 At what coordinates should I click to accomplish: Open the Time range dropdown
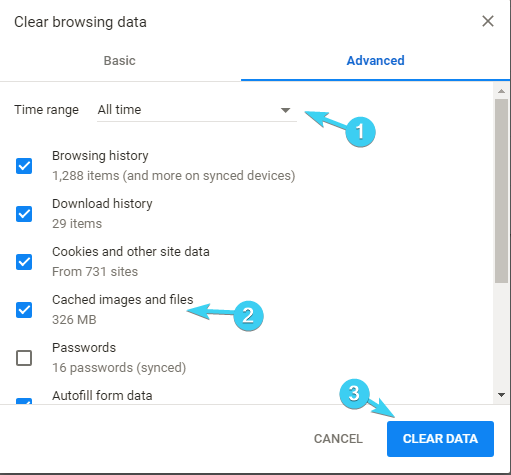tap(197, 110)
